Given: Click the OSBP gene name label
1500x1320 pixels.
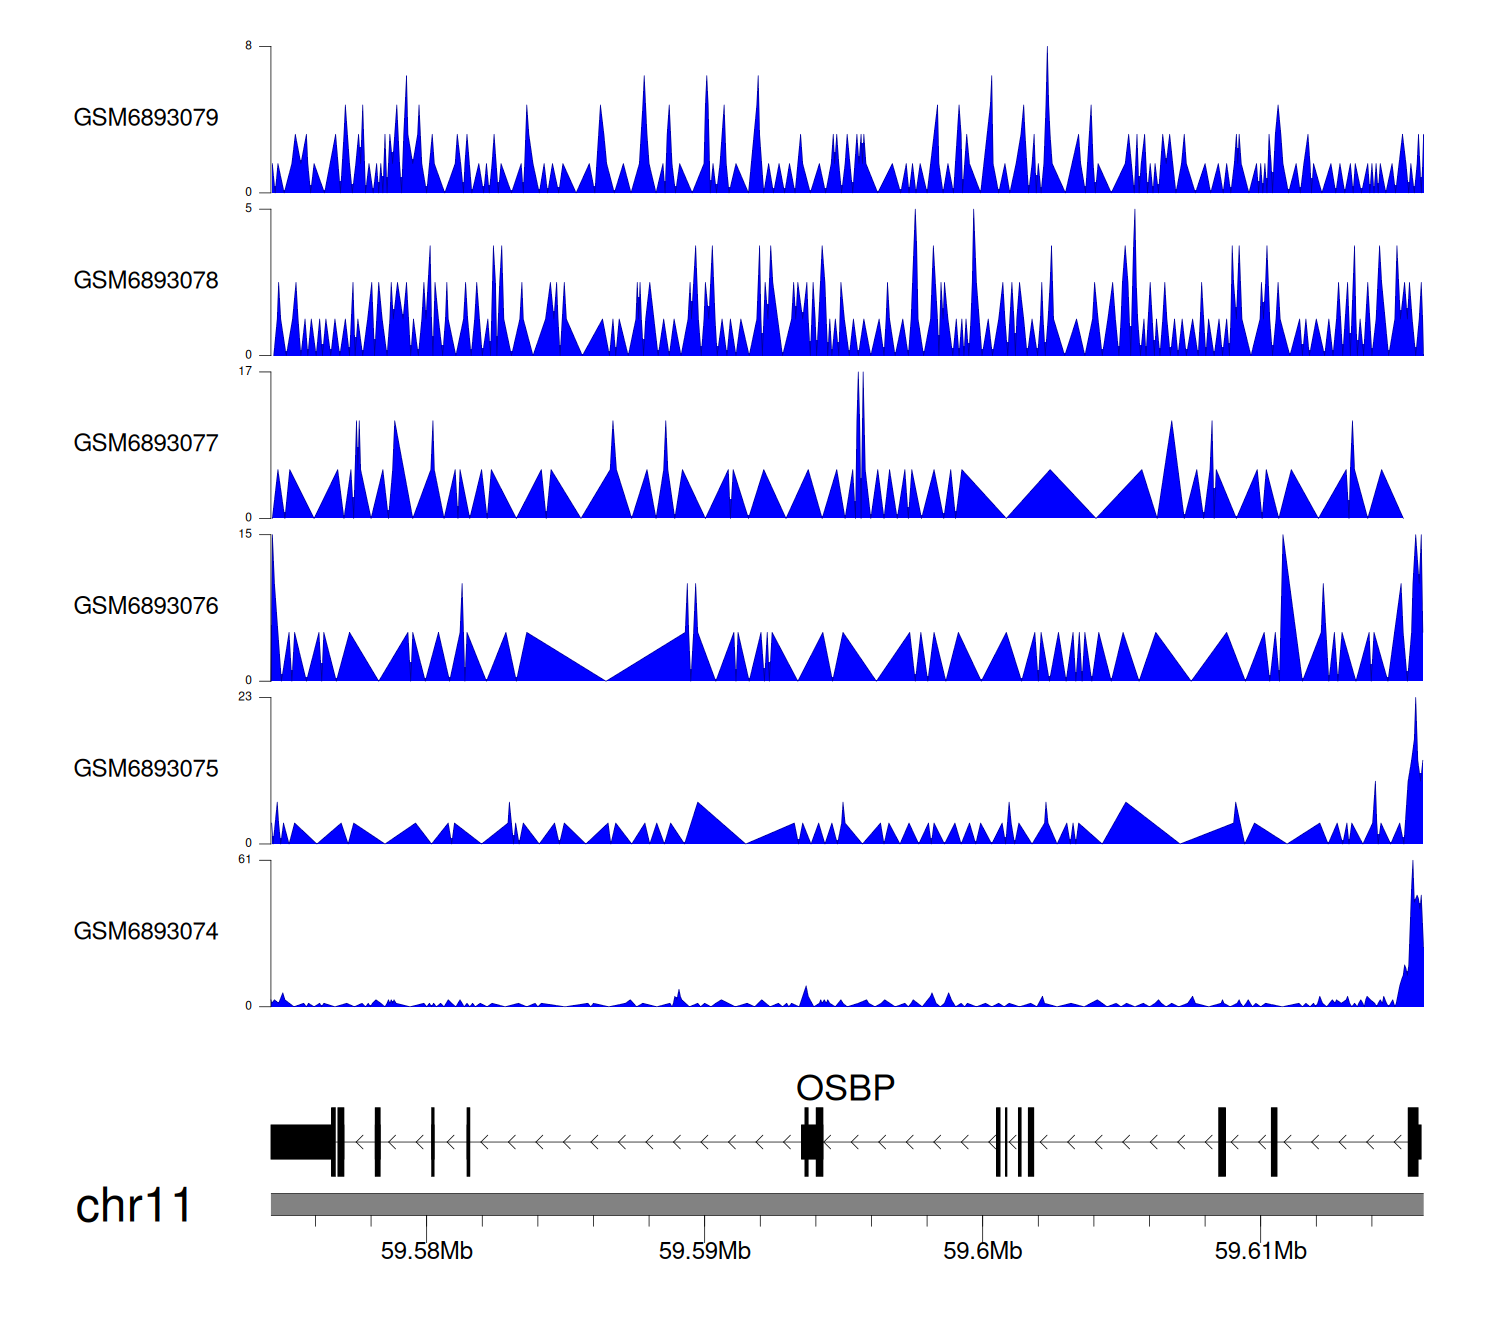Looking at the screenshot, I should [845, 1088].
